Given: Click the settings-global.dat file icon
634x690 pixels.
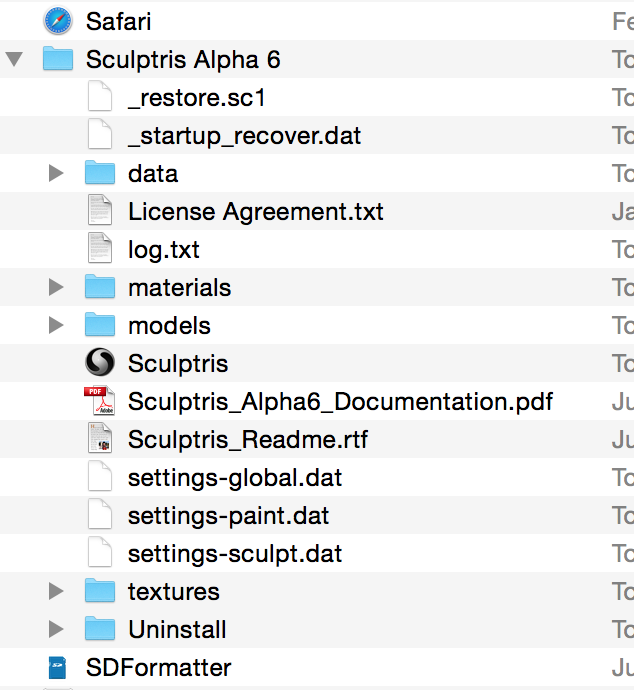Looking at the screenshot, I should tap(100, 476).
